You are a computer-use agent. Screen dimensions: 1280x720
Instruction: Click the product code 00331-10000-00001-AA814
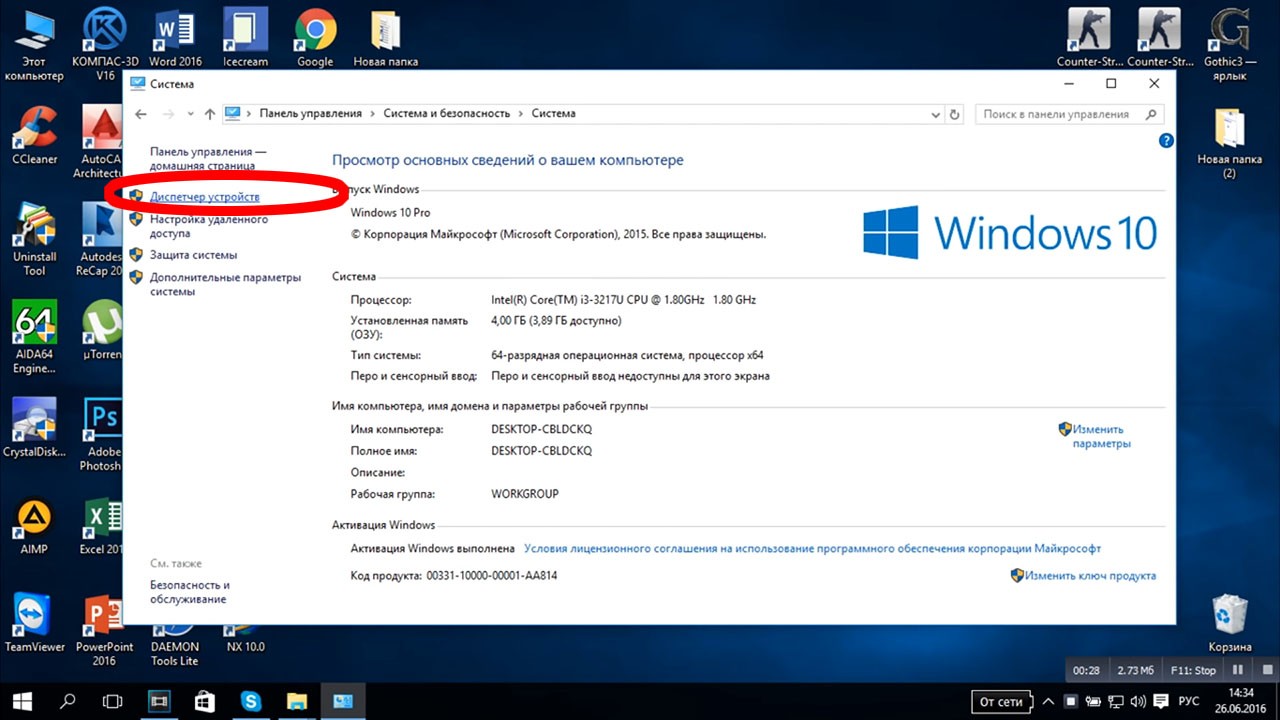pyautogui.click(x=492, y=576)
